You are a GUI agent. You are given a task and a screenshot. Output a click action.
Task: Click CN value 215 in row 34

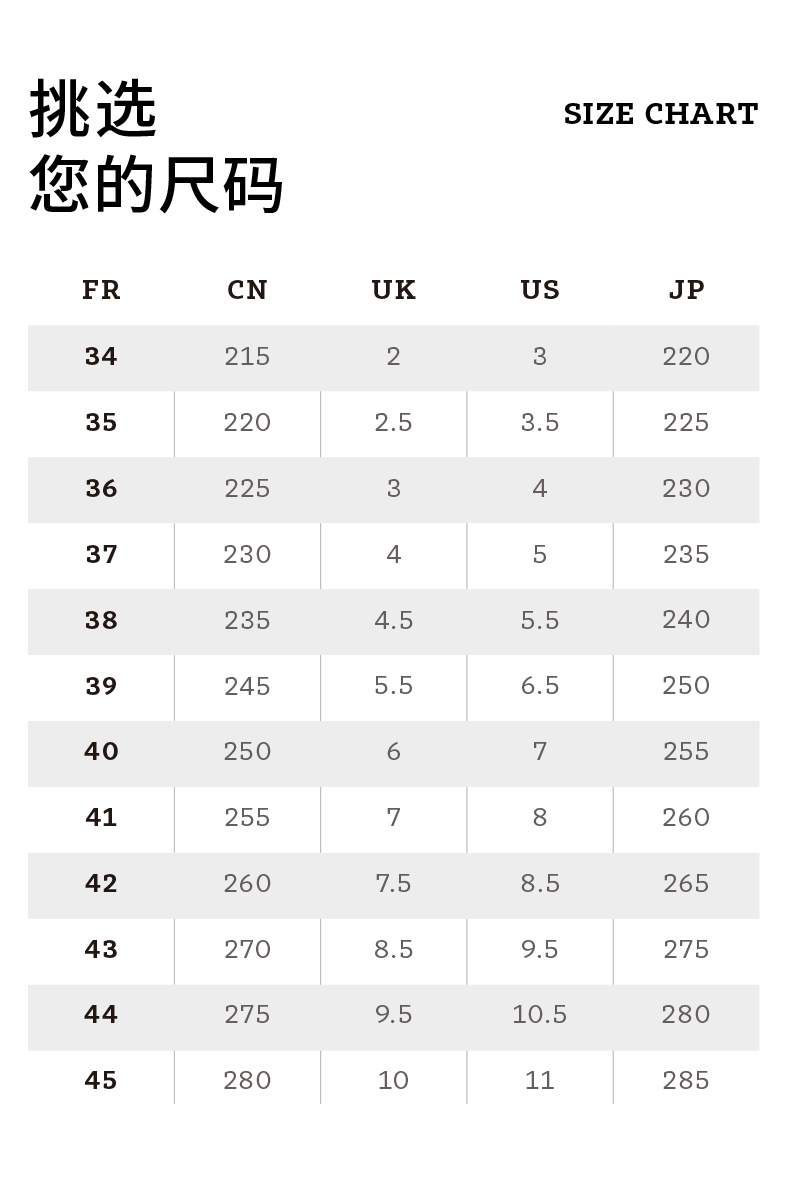(x=247, y=357)
